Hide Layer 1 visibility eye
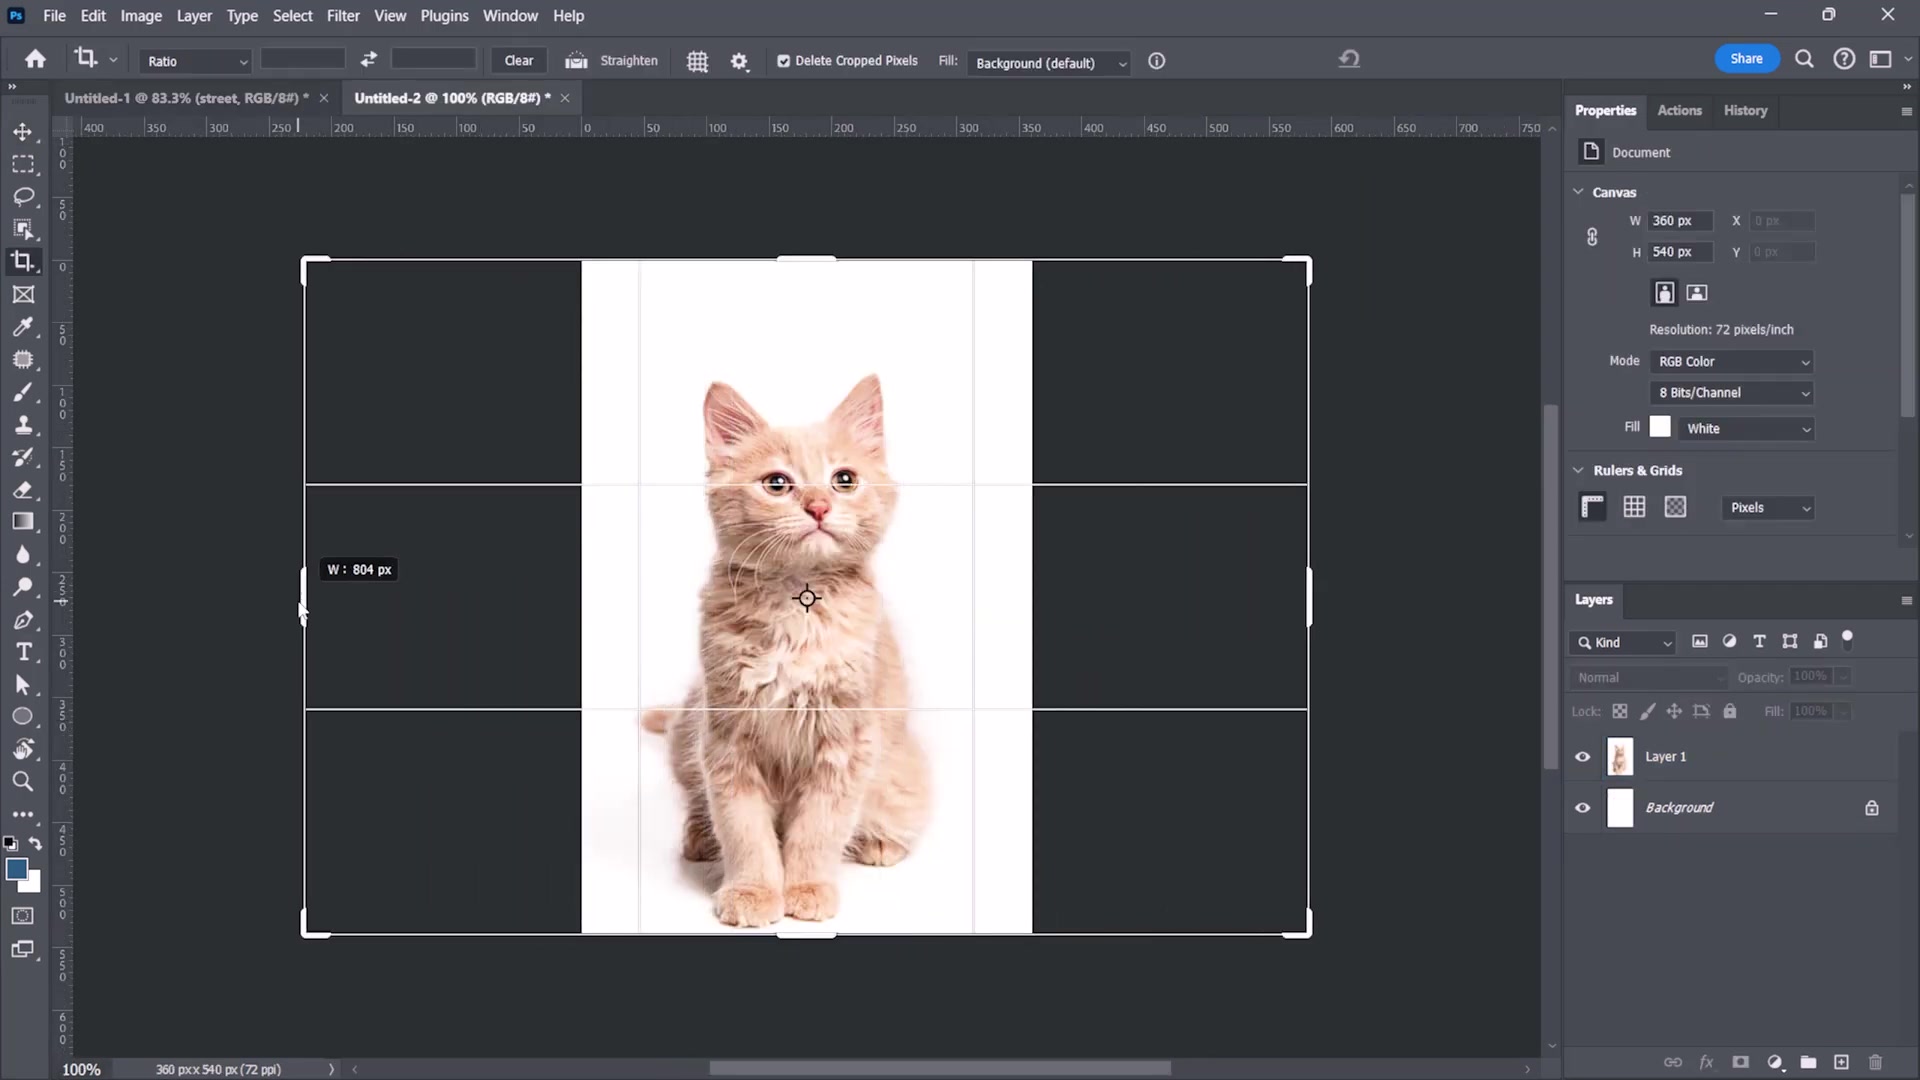The image size is (1920, 1080). pyautogui.click(x=1582, y=757)
